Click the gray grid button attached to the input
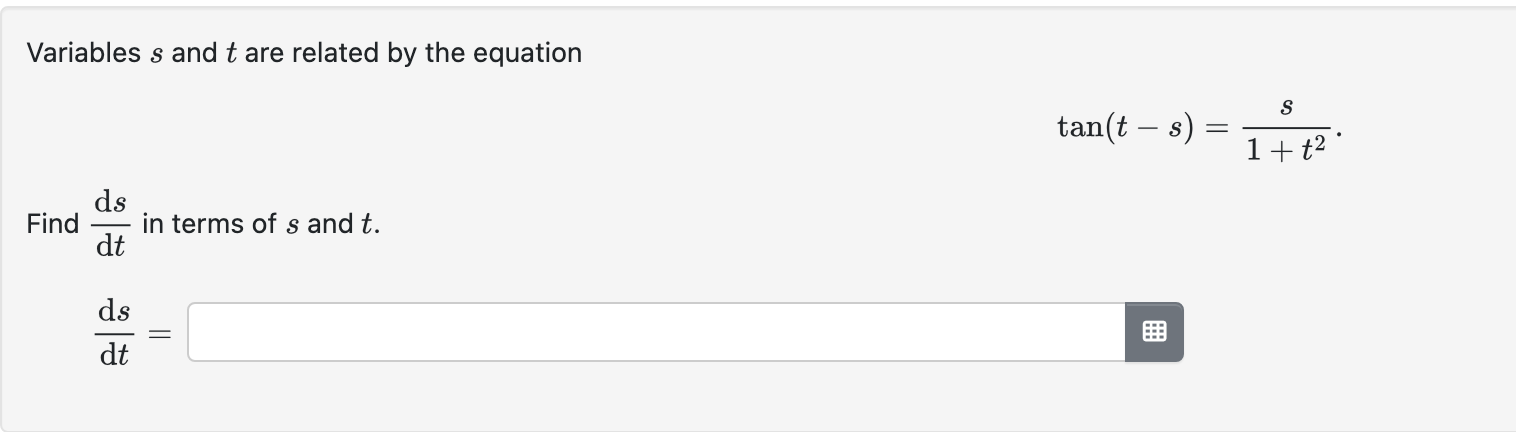The height and width of the screenshot is (432, 1516). coord(1154,332)
